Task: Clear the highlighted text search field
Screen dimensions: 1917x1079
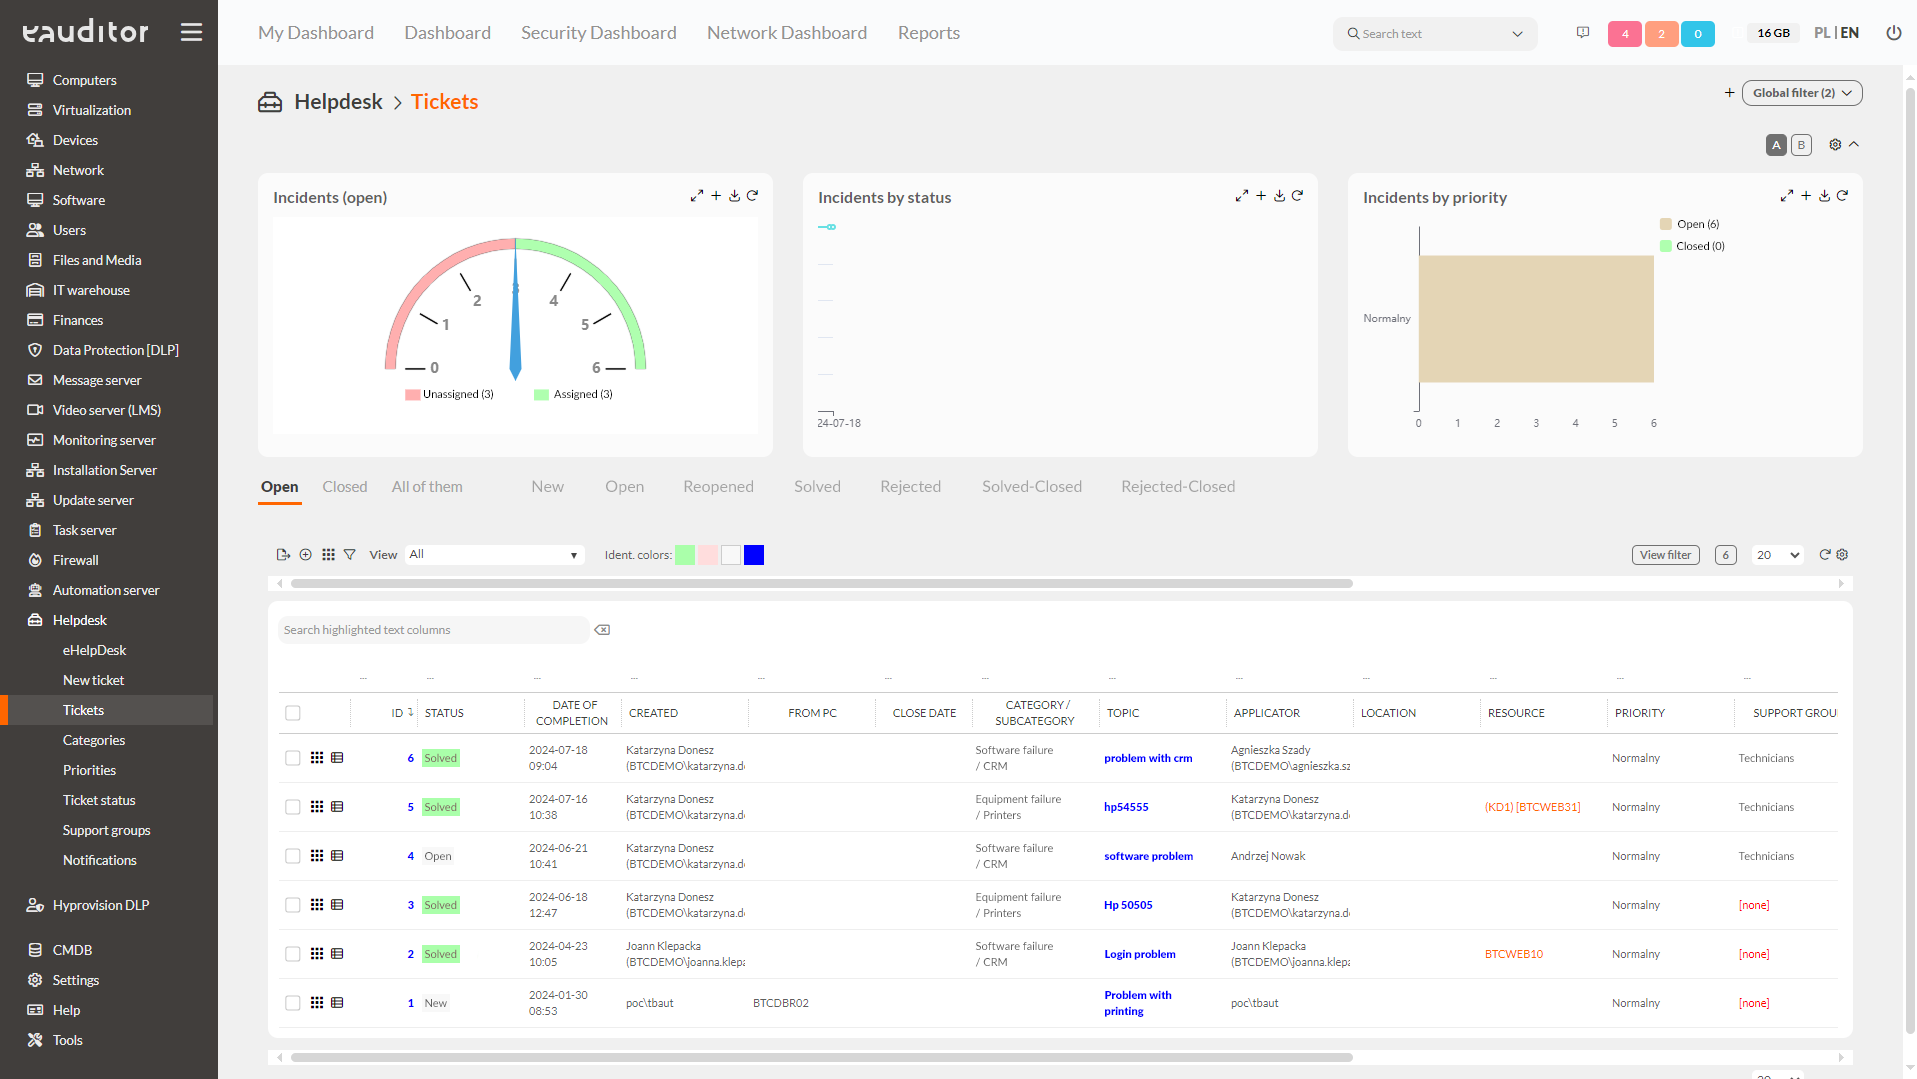Action: pyautogui.click(x=602, y=630)
